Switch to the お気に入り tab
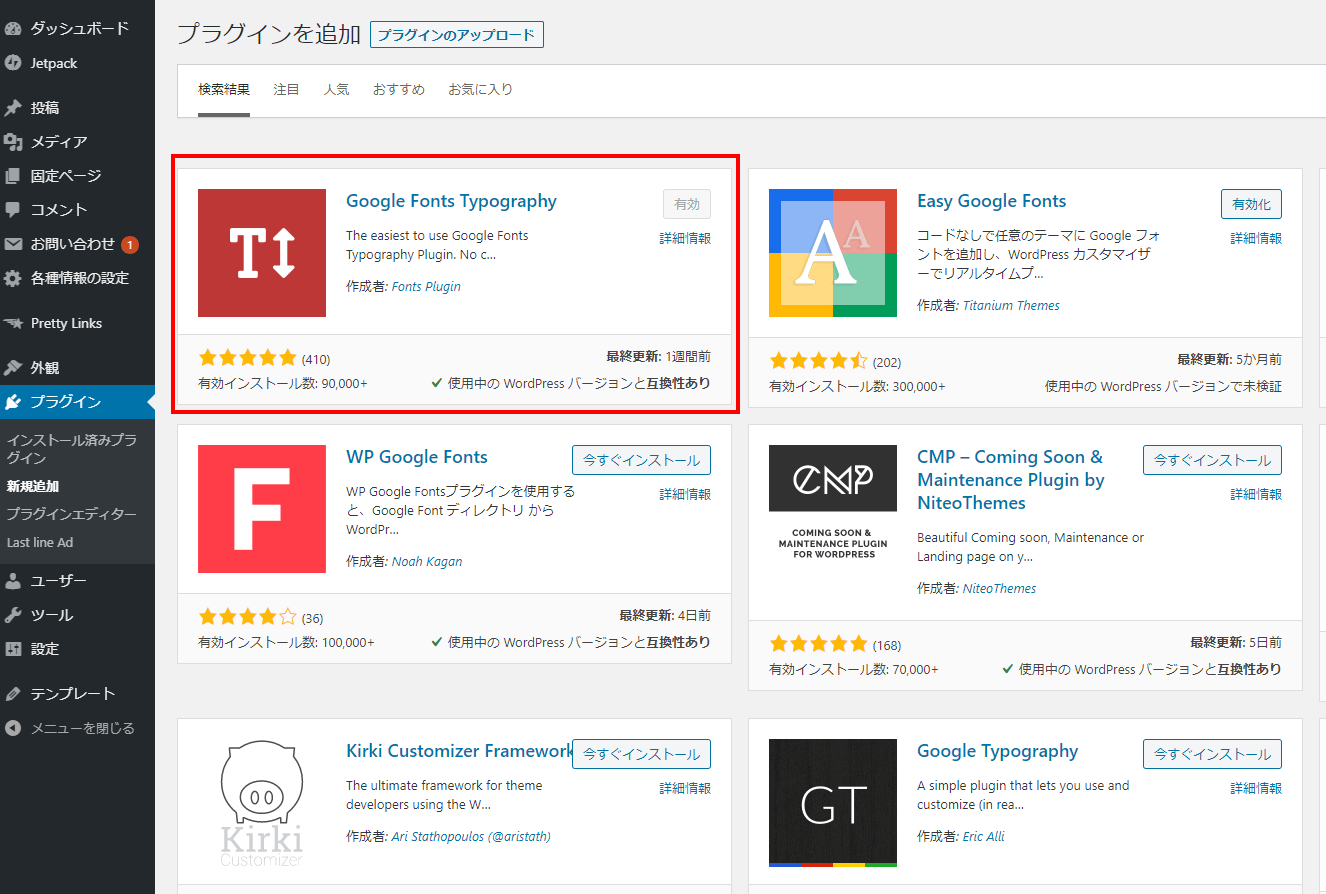 tap(480, 89)
